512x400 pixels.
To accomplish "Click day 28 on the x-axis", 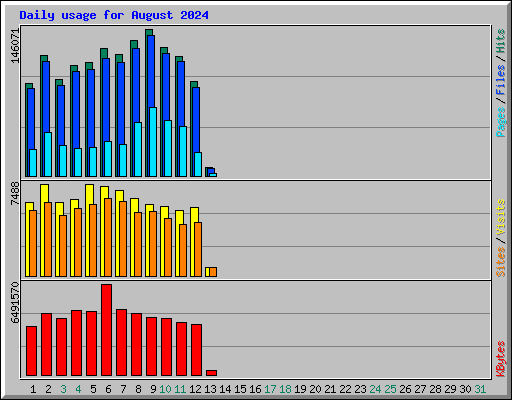I will pyautogui.click(x=435, y=389).
